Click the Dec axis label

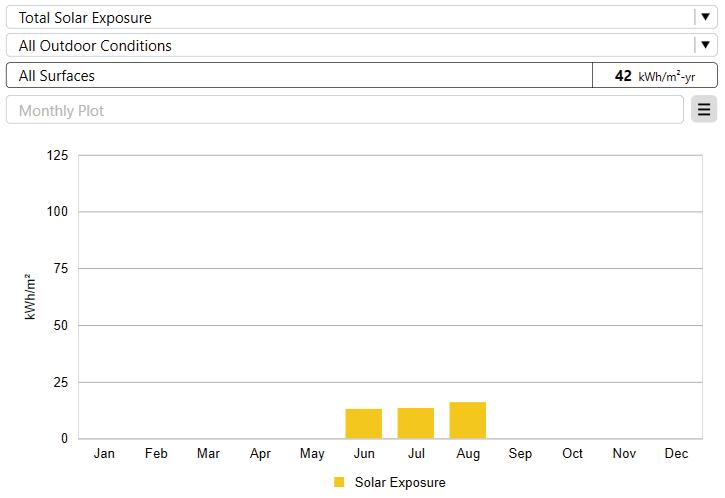pos(676,454)
